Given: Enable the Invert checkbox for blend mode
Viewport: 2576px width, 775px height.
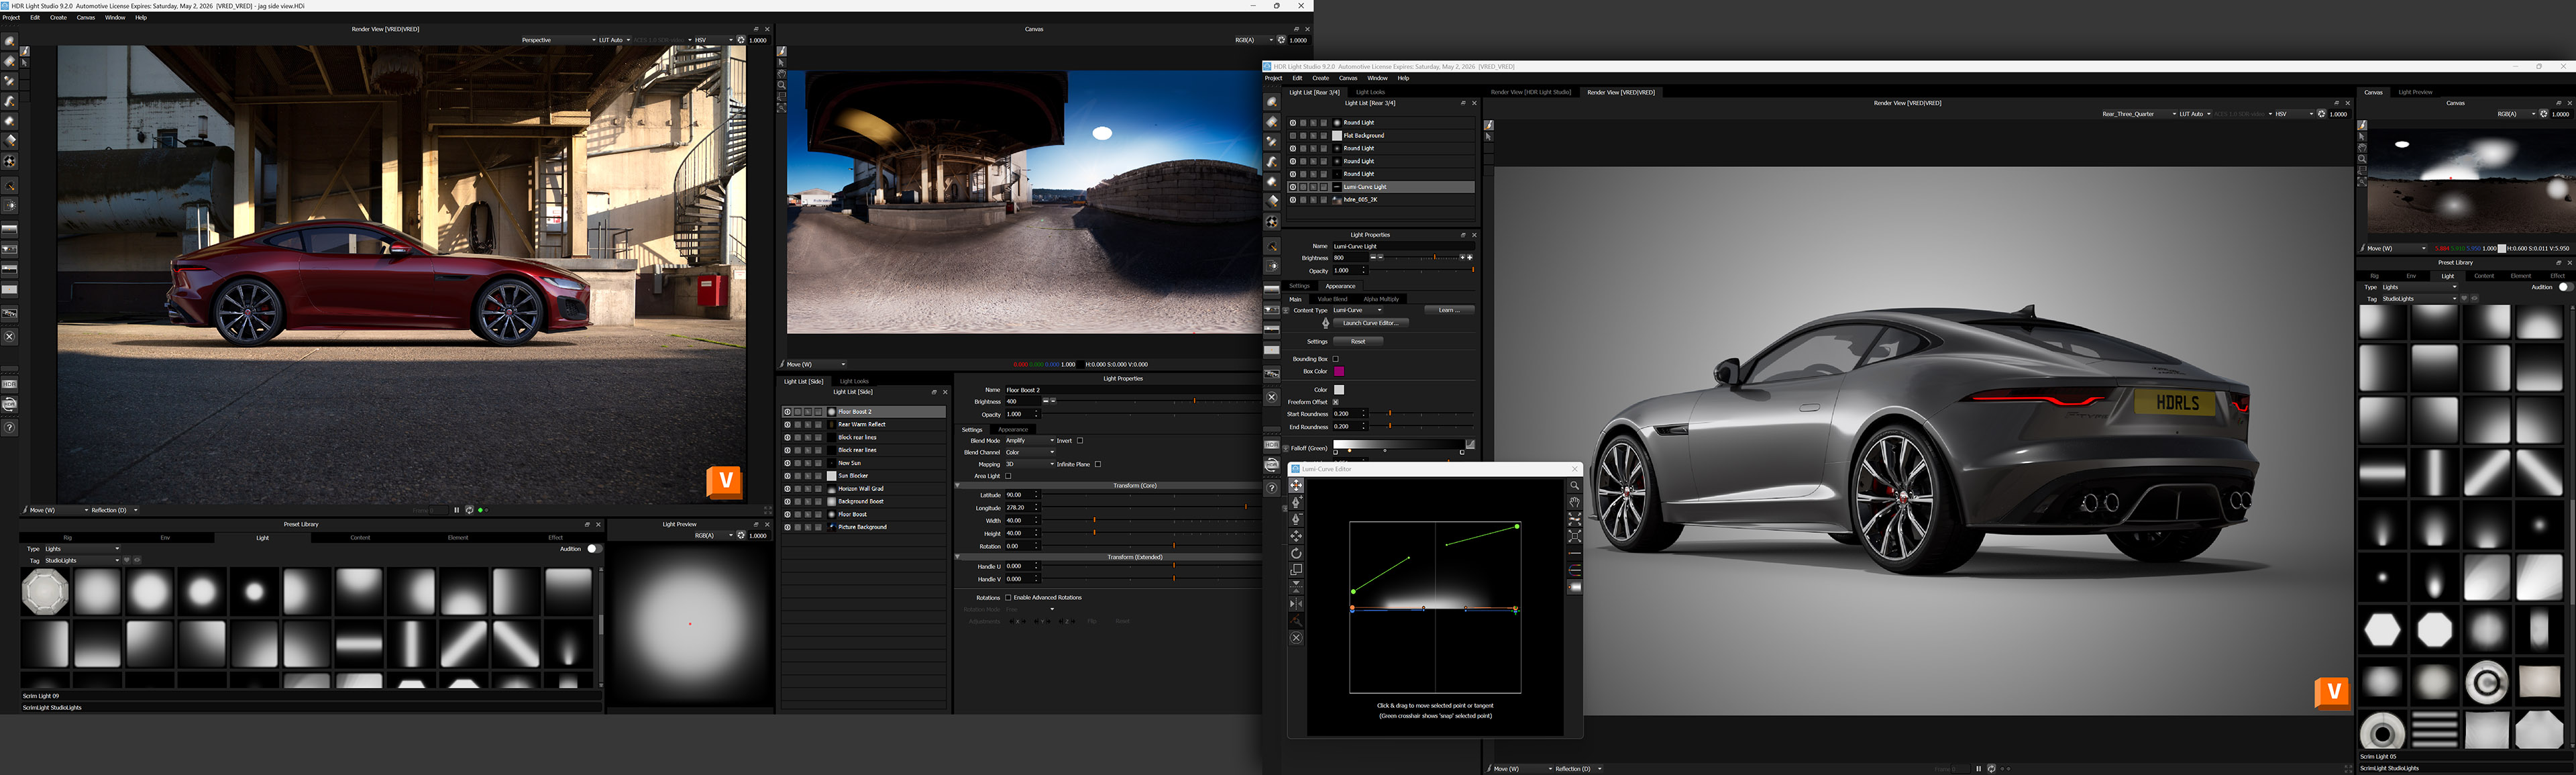Looking at the screenshot, I should tap(1080, 440).
